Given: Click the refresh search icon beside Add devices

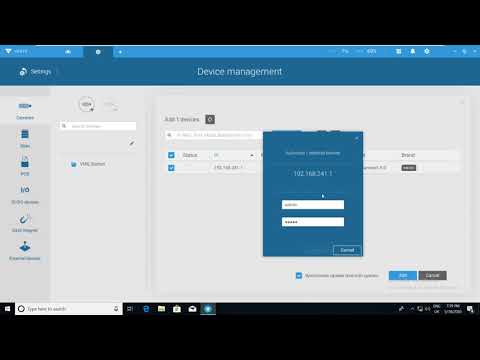Looking at the screenshot, I should coord(210,119).
